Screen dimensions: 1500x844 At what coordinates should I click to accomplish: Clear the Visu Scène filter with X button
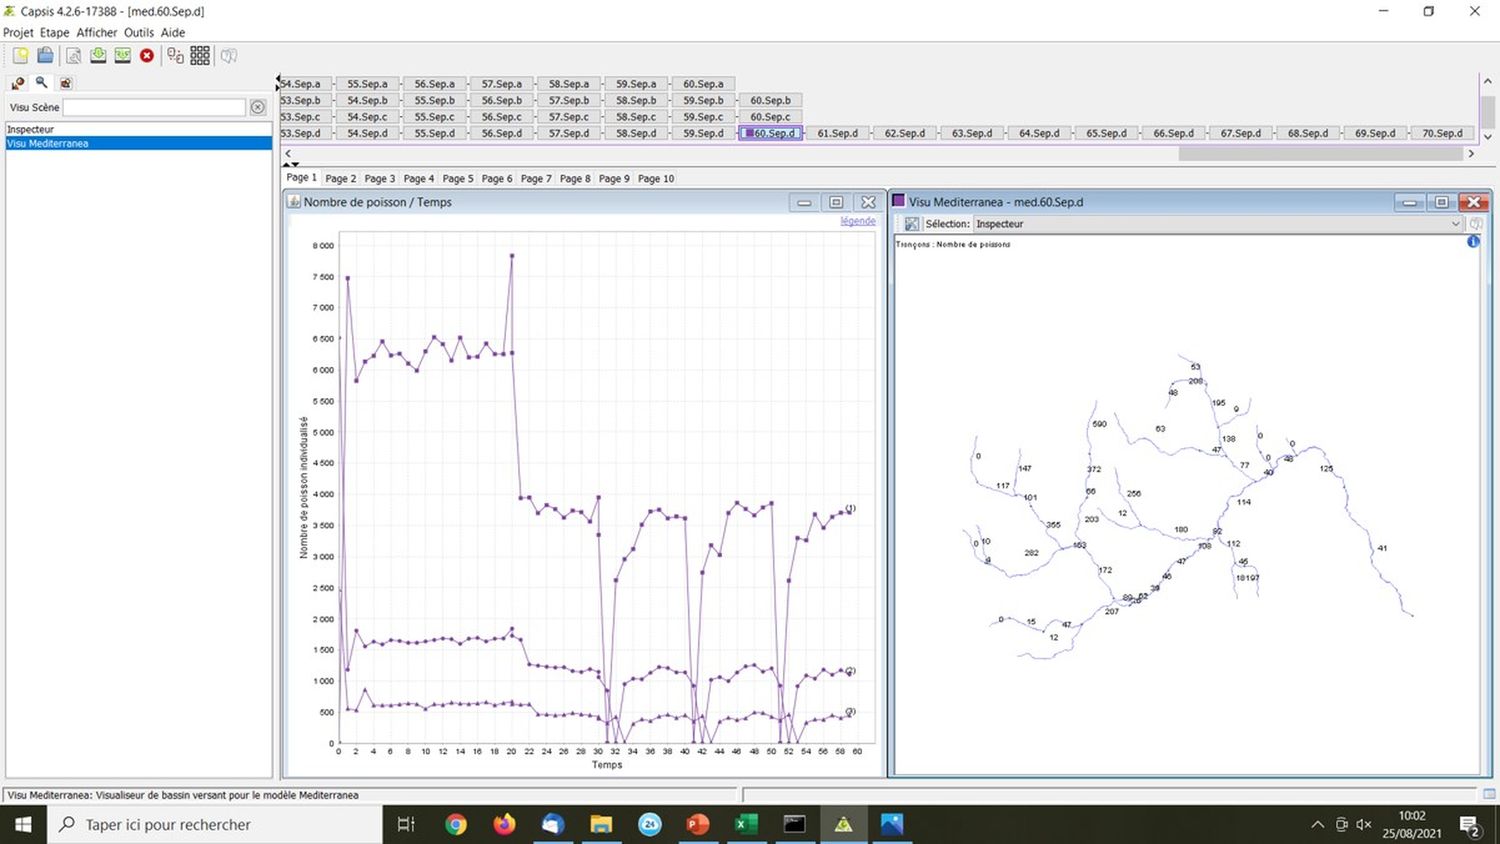tap(258, 107)
